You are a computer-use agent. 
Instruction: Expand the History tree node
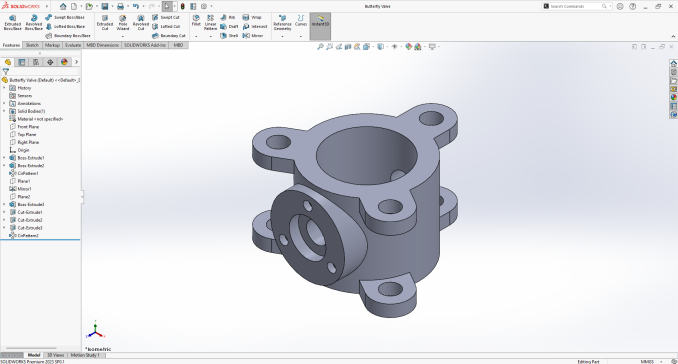tap(4, 88)
